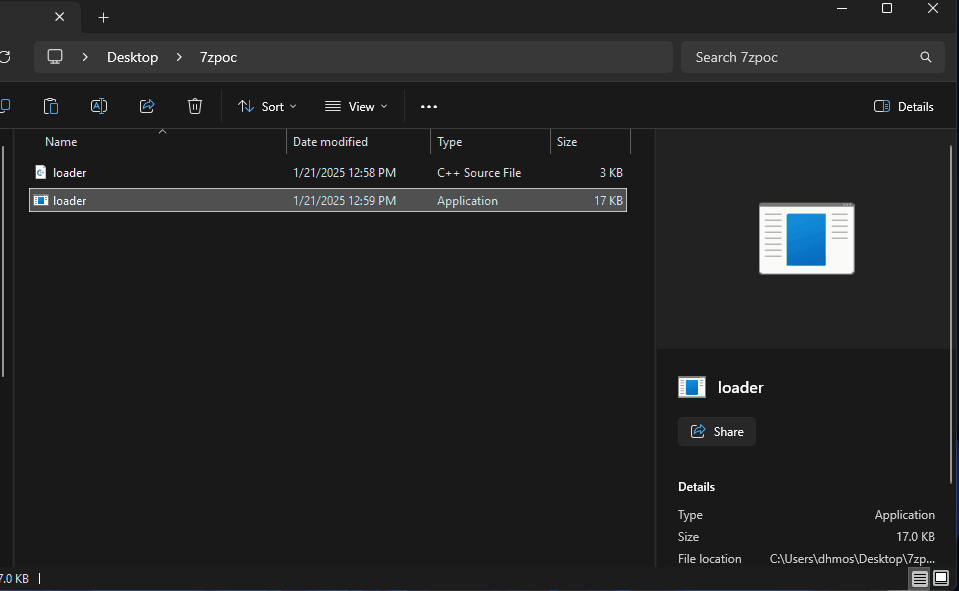Image resolution: width=959 pixels, height=591 pixels.
Task: Click the Paste clipboard icon
Action: tap(51, 106)
